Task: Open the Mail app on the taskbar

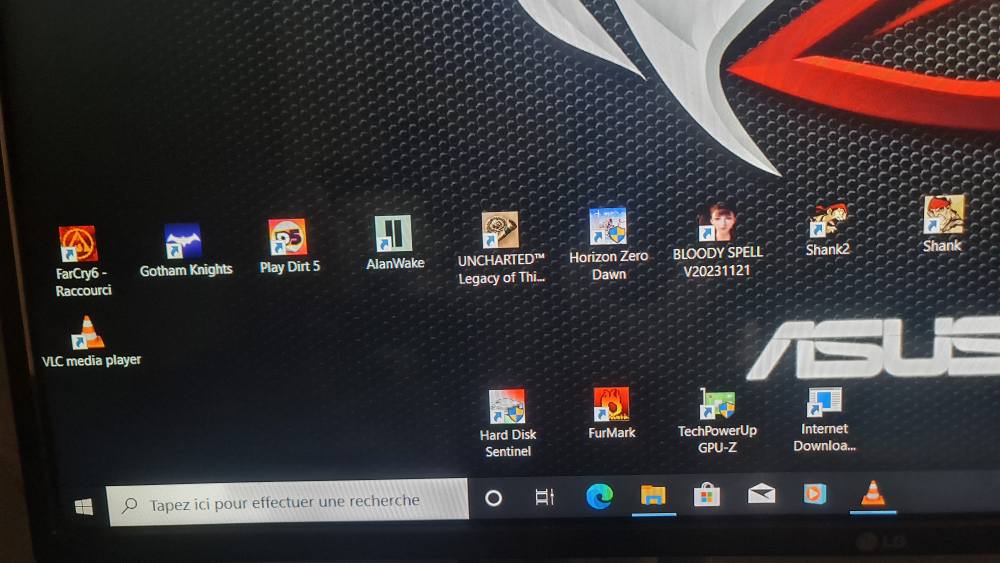Action: click(x=761, y=494)
